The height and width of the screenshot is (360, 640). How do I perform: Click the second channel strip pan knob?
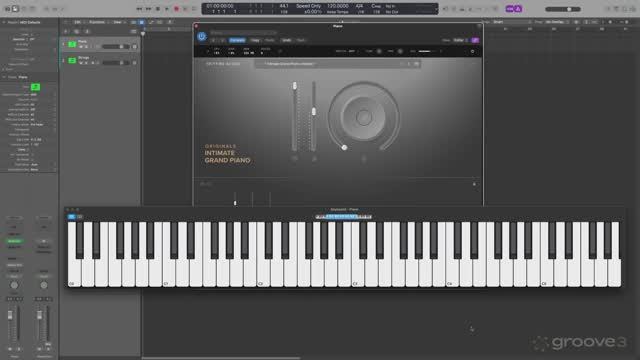[x=44, y=285]
